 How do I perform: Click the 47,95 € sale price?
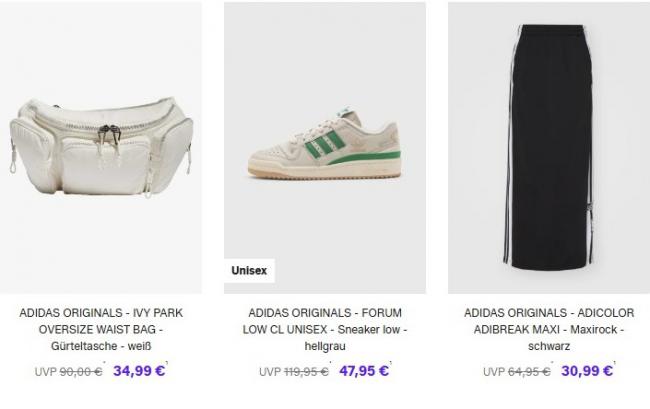pyautogui.click(x=364, y=370)
